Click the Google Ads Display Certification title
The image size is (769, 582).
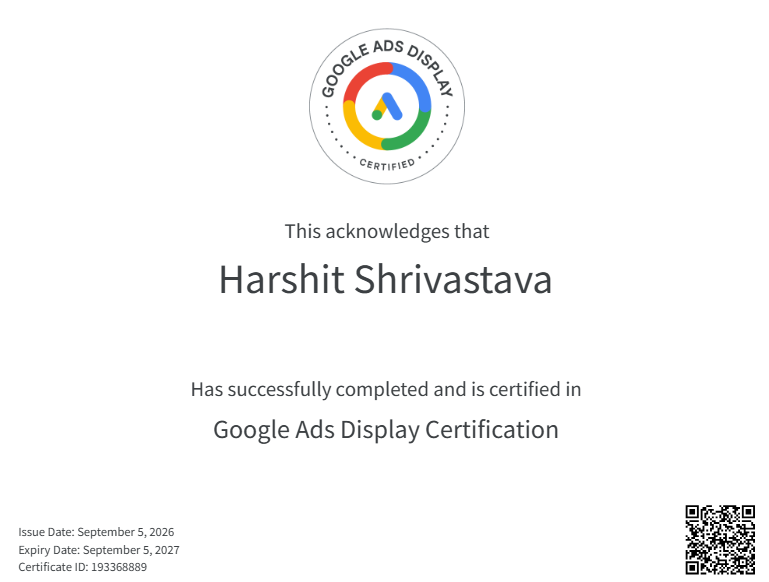pos(386,430)
